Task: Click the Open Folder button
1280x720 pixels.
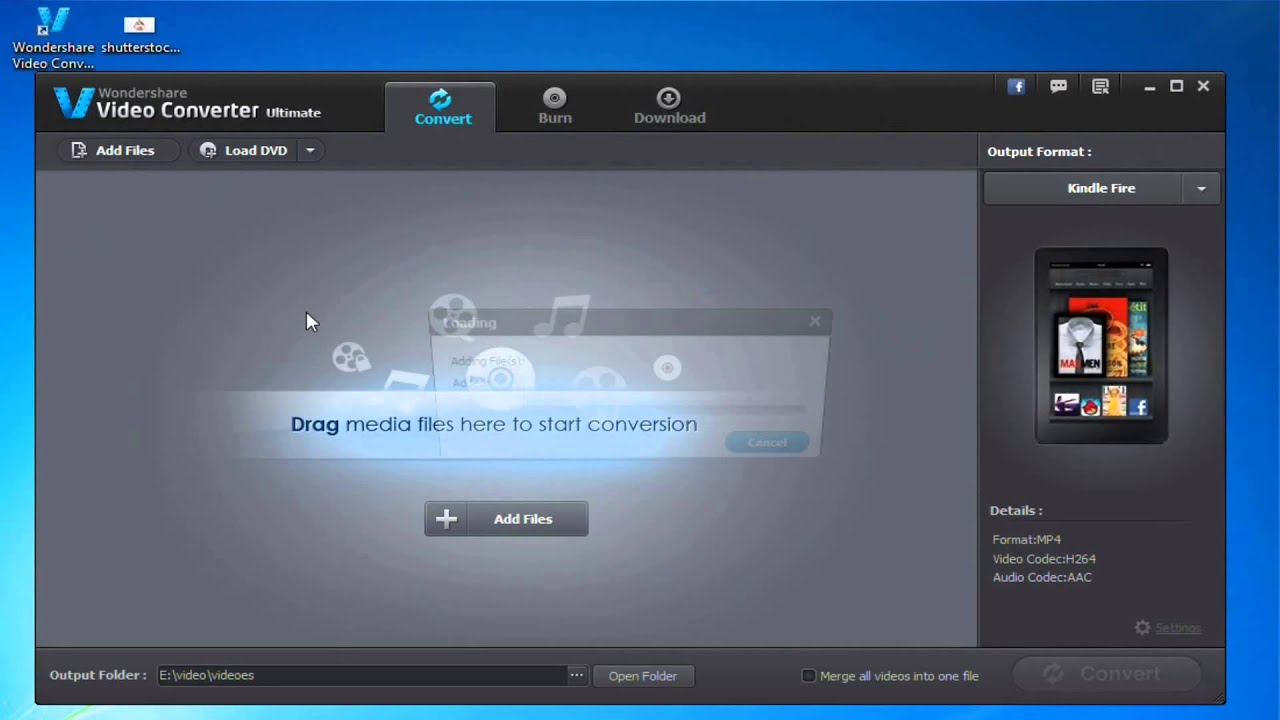Action: point(643,676)
